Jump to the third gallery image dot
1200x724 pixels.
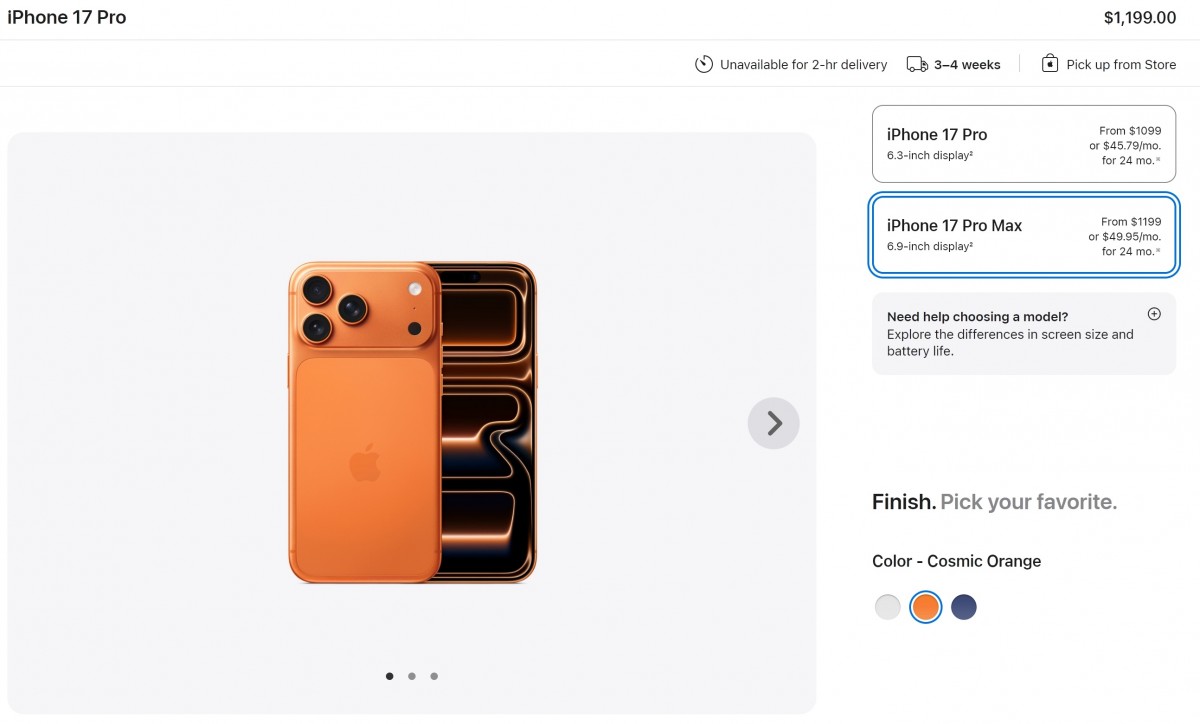click(434, 676)
